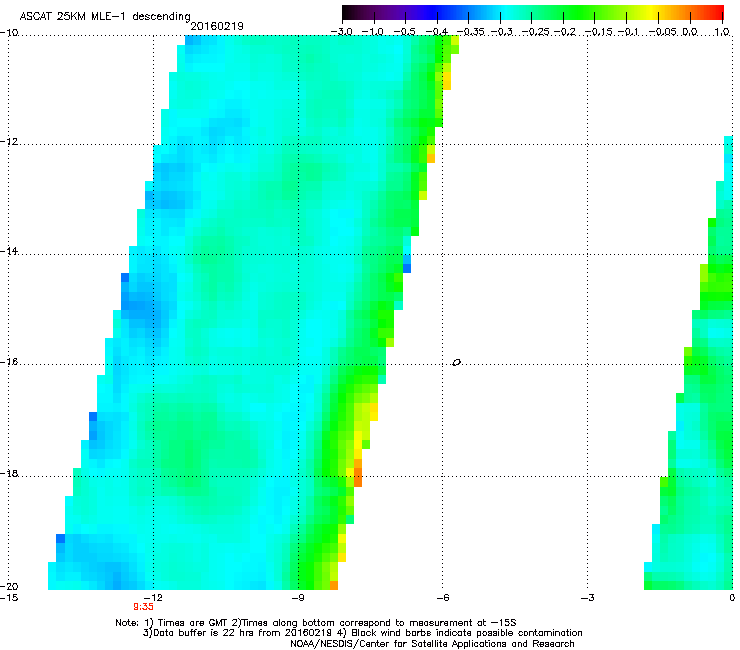Click the -9 longitude label on bottom axis
This screenshot has width=740, height=650.
tap(298, 598)
